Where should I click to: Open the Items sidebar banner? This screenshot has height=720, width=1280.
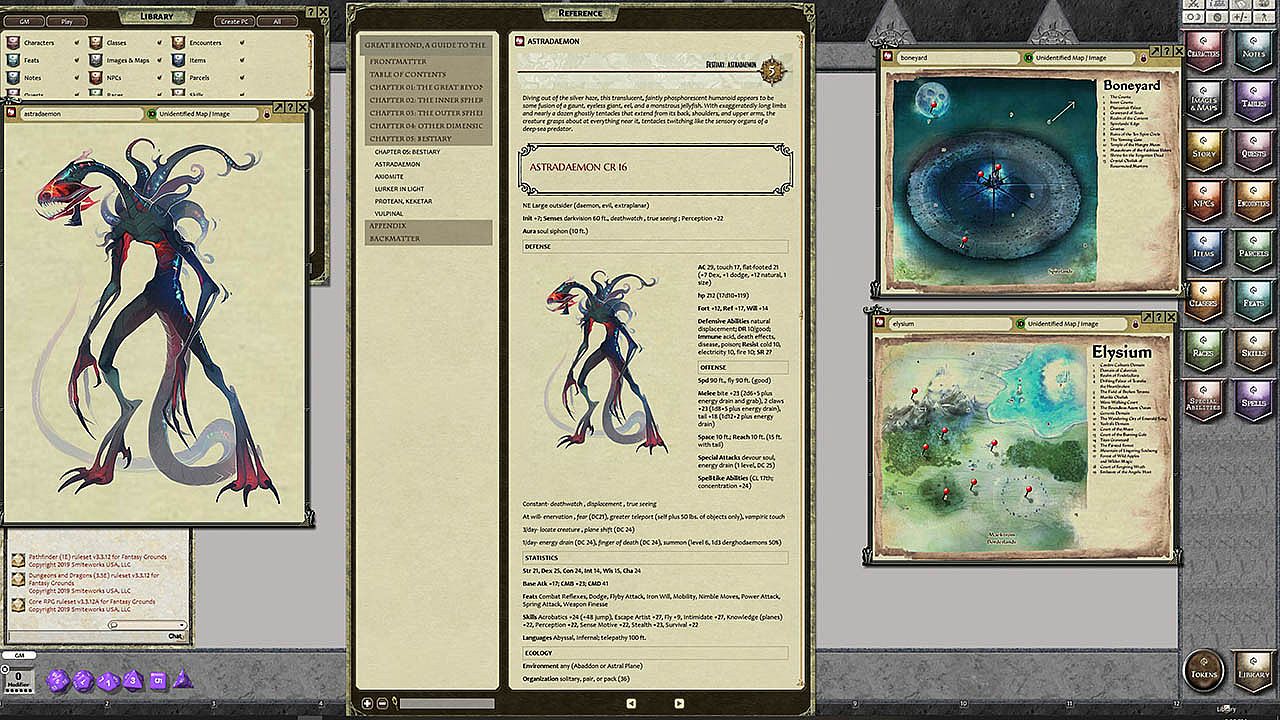coord(1204,251)
